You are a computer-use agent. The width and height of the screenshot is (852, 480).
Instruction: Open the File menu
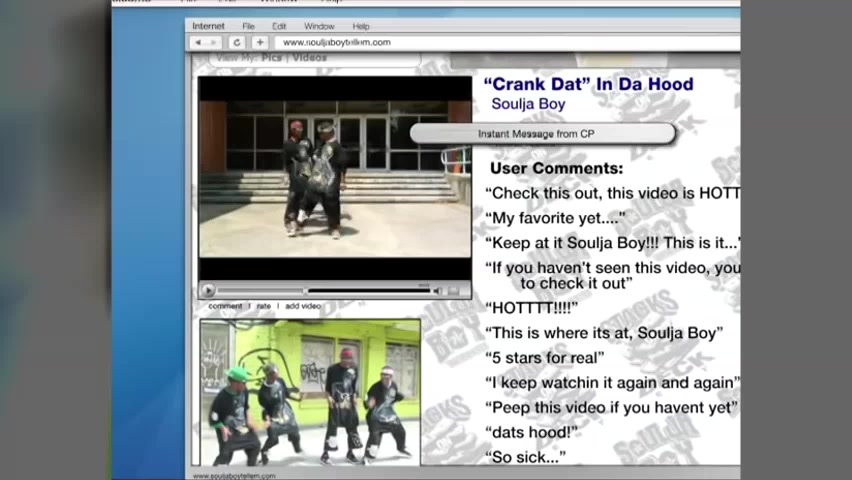click(248, 26)
